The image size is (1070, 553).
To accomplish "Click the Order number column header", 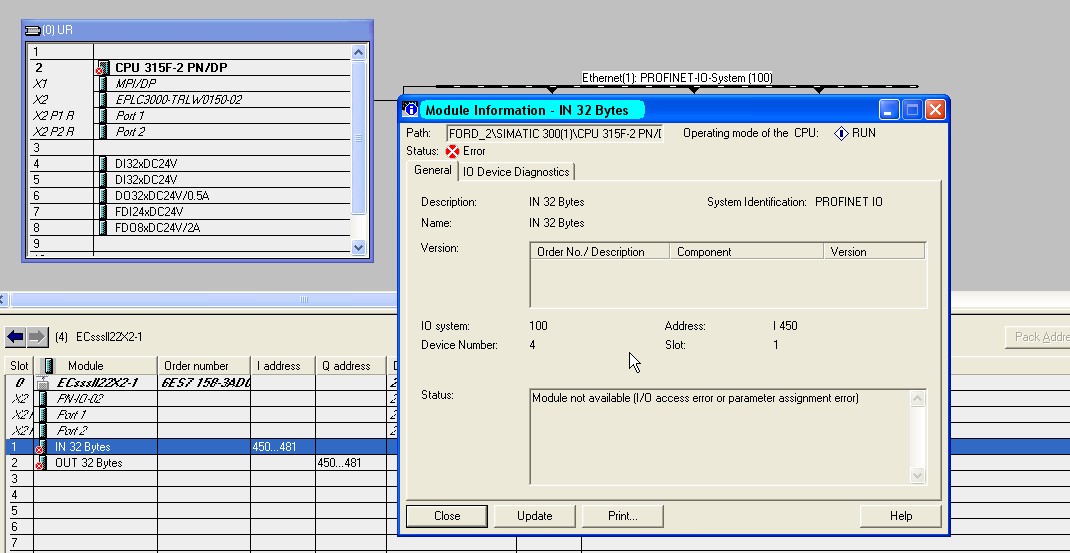I will pyautogui.click(x=203, y=366).
